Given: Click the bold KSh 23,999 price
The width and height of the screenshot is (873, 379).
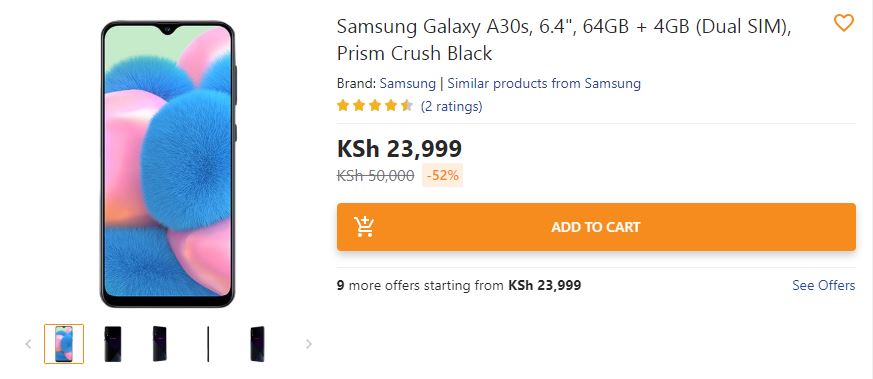Looking at the screenshot, I should tap(399, 149).
